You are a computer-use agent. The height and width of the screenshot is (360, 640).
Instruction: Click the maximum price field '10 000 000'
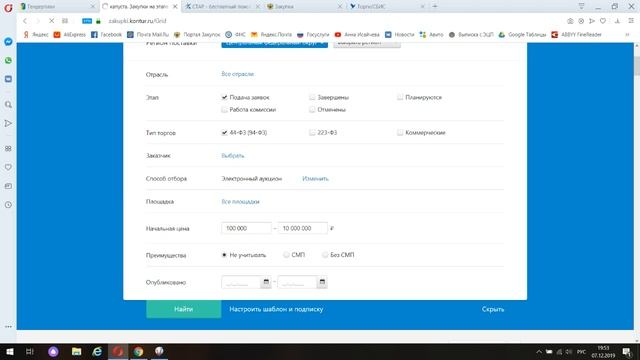[302, 228]
